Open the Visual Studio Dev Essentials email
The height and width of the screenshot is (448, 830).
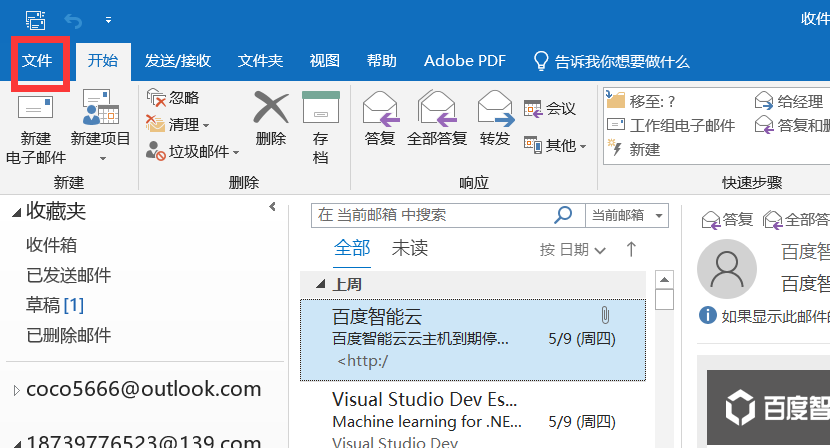473,417
